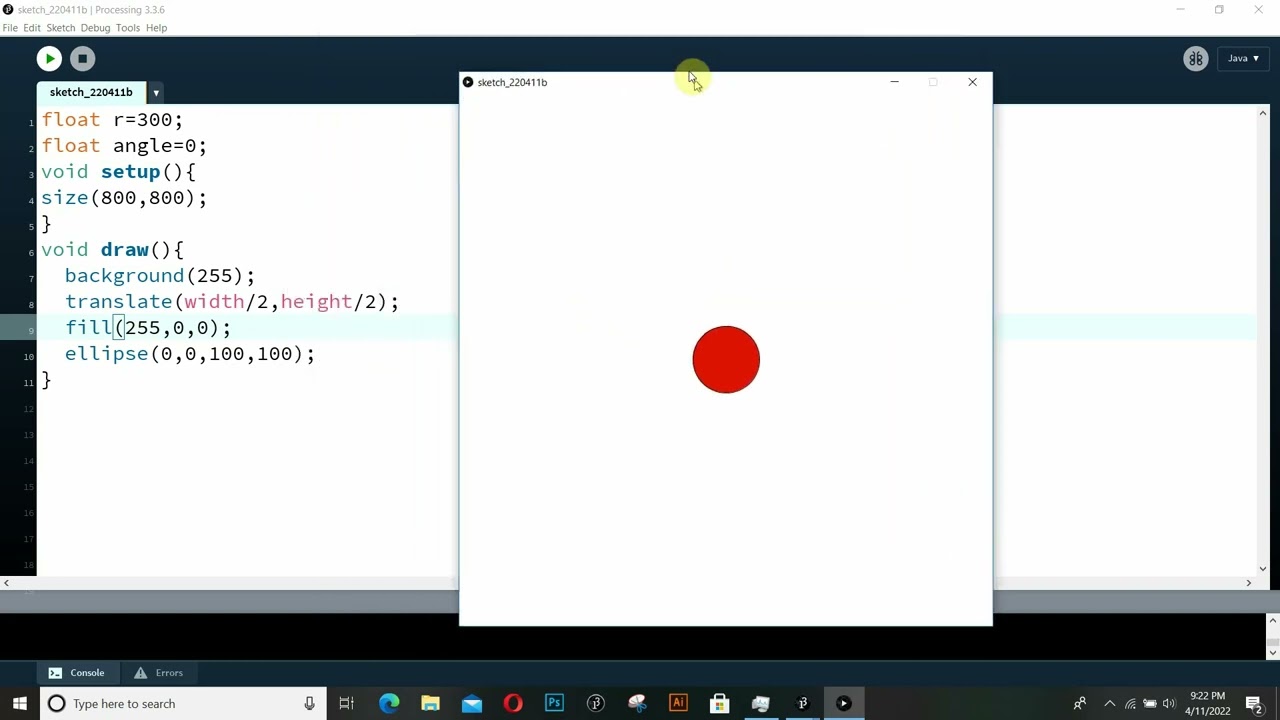Click the 'translate(width/2,height/2);' line
Image resolution: width=1280 pixels, height=720 pixels.
(x=232, y=302)
